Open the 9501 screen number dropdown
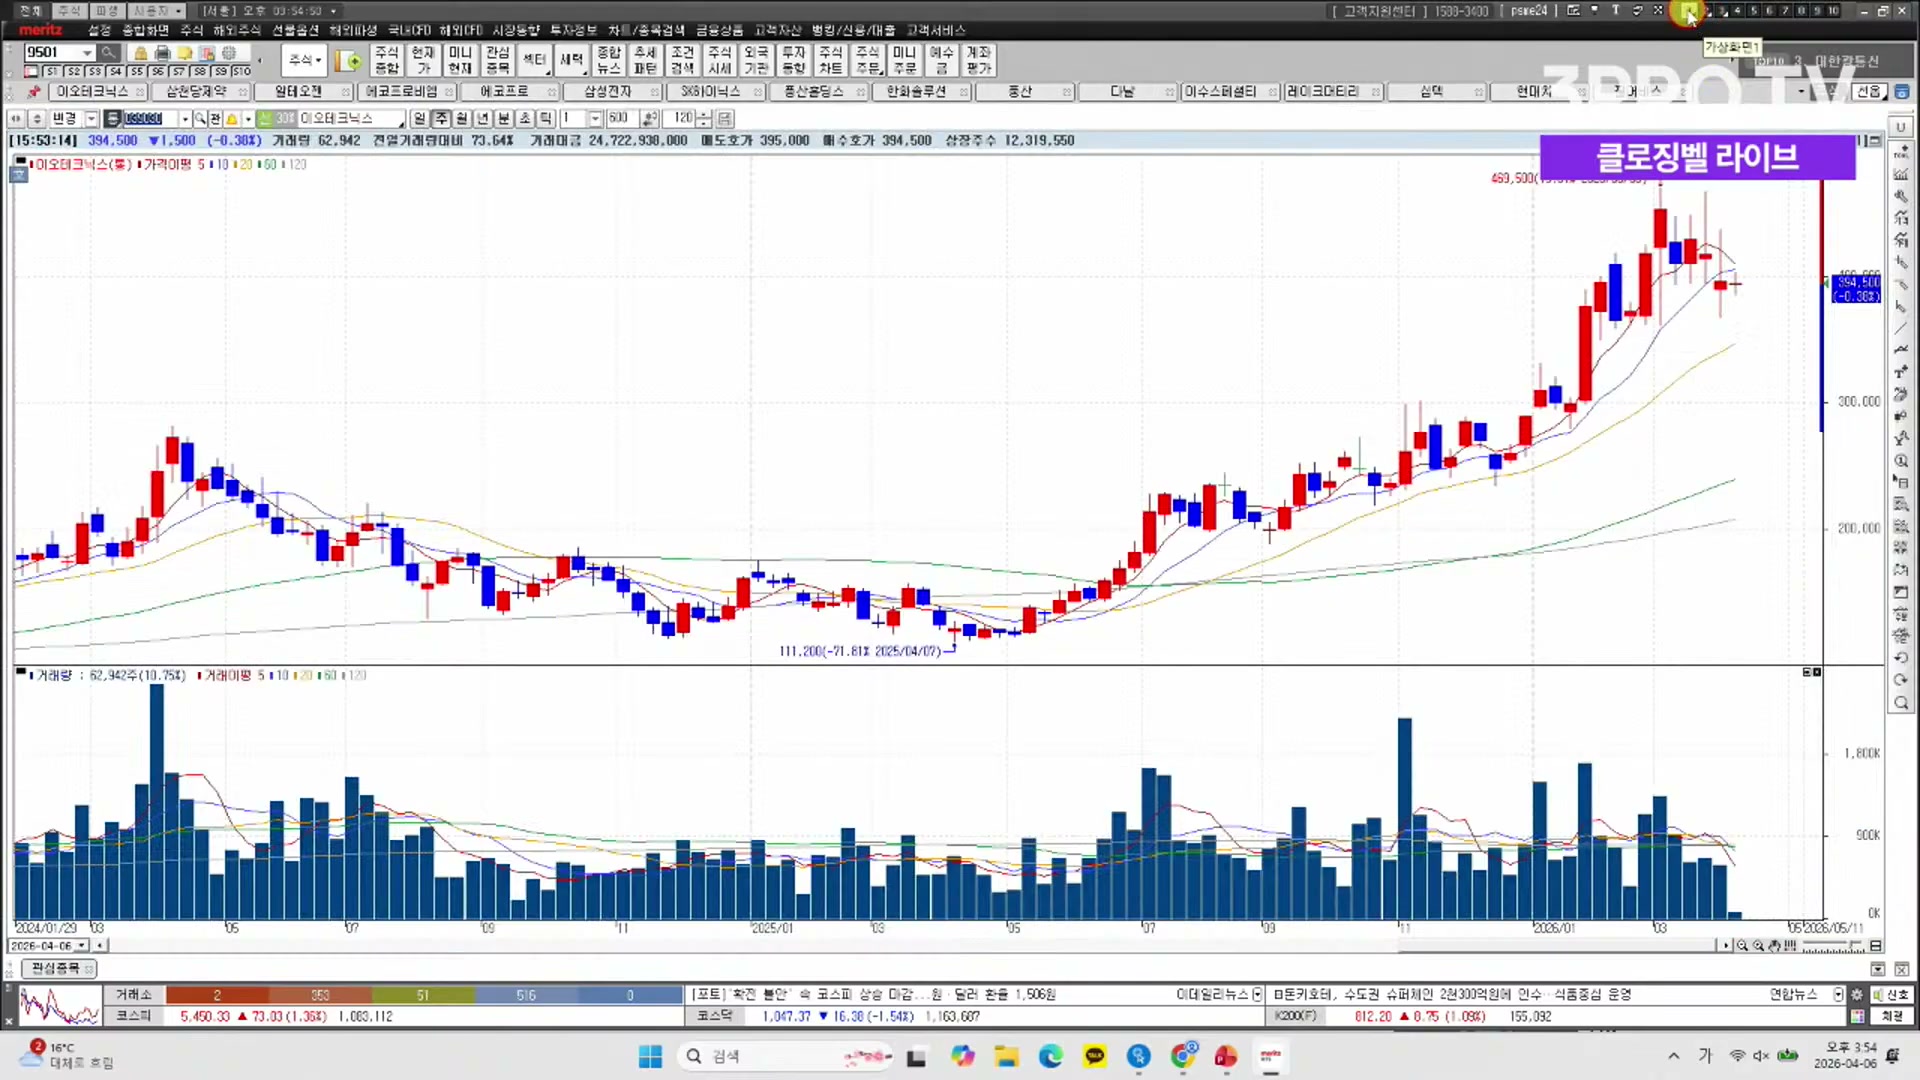This screenshot has height=1080, width=1920. pyautogui.click(x=87, y=53)
